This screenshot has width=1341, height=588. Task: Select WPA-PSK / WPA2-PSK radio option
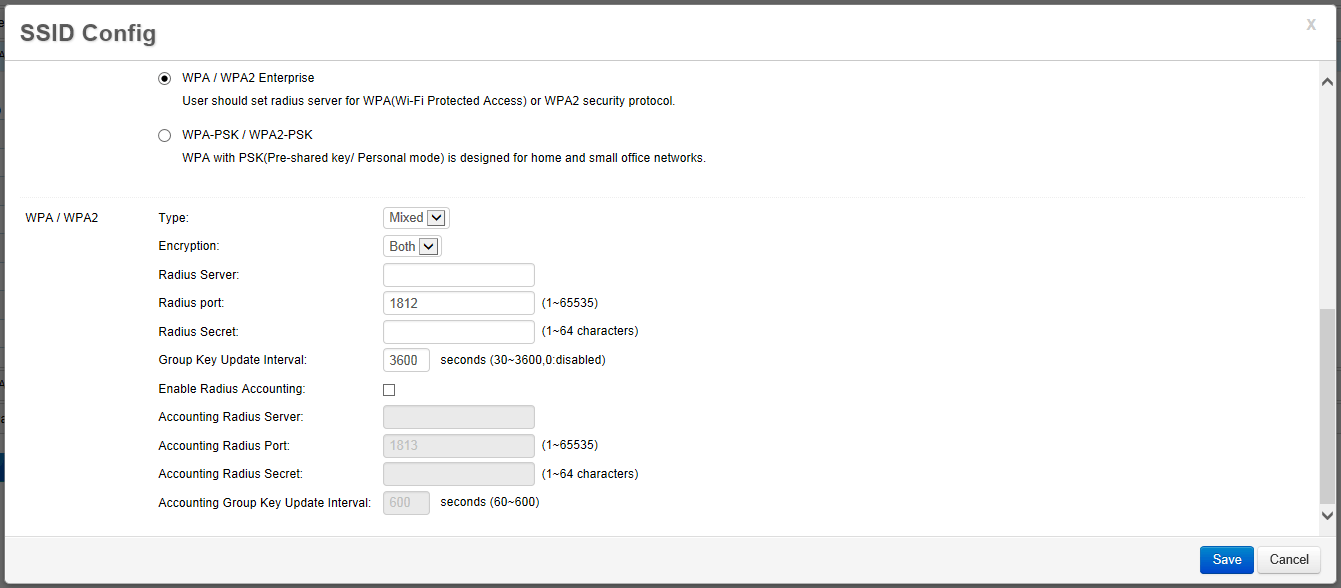tap(165, 135)
